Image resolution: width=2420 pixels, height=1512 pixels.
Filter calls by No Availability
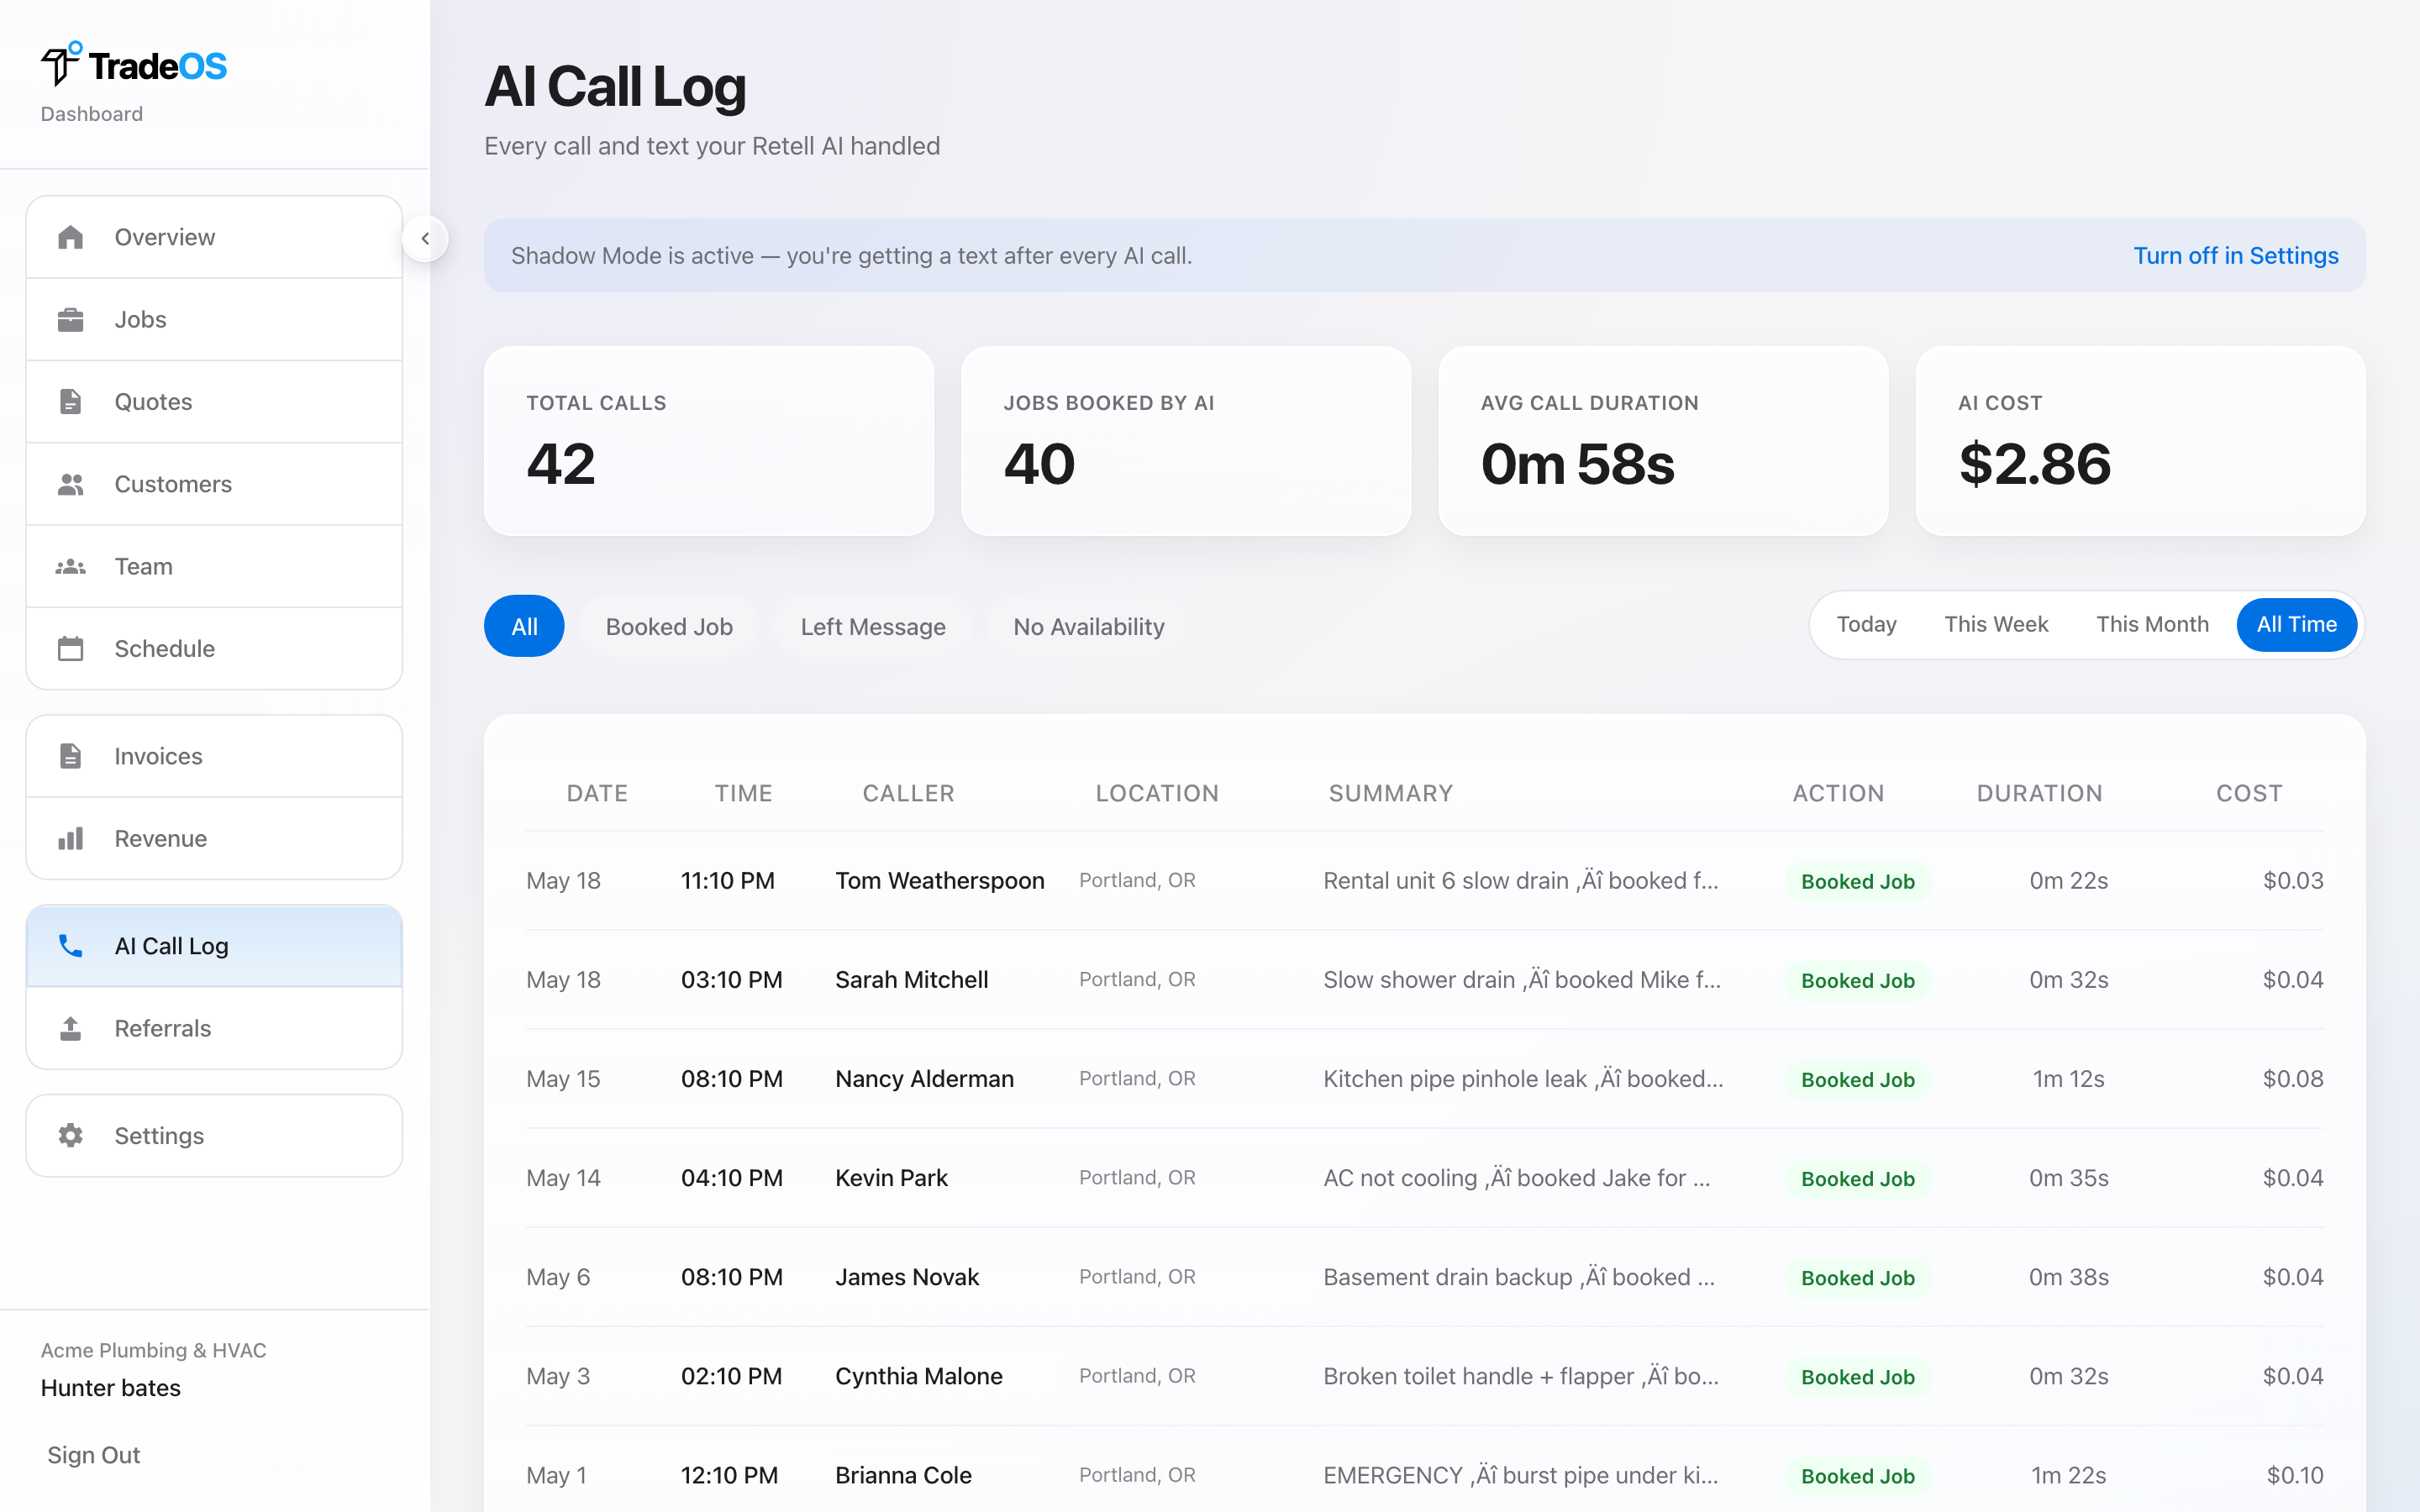[1088, 627]
